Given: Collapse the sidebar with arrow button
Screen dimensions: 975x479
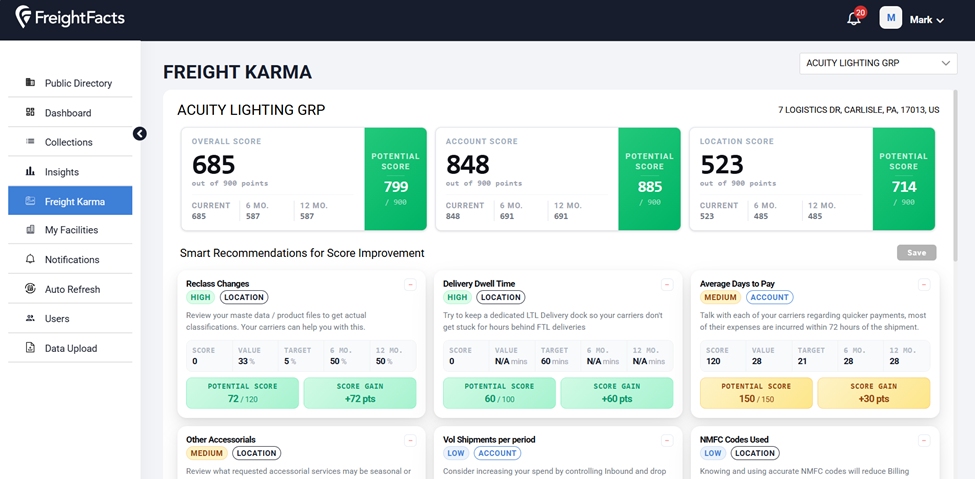Looking at the screenshot, I should tap(139, 133).
